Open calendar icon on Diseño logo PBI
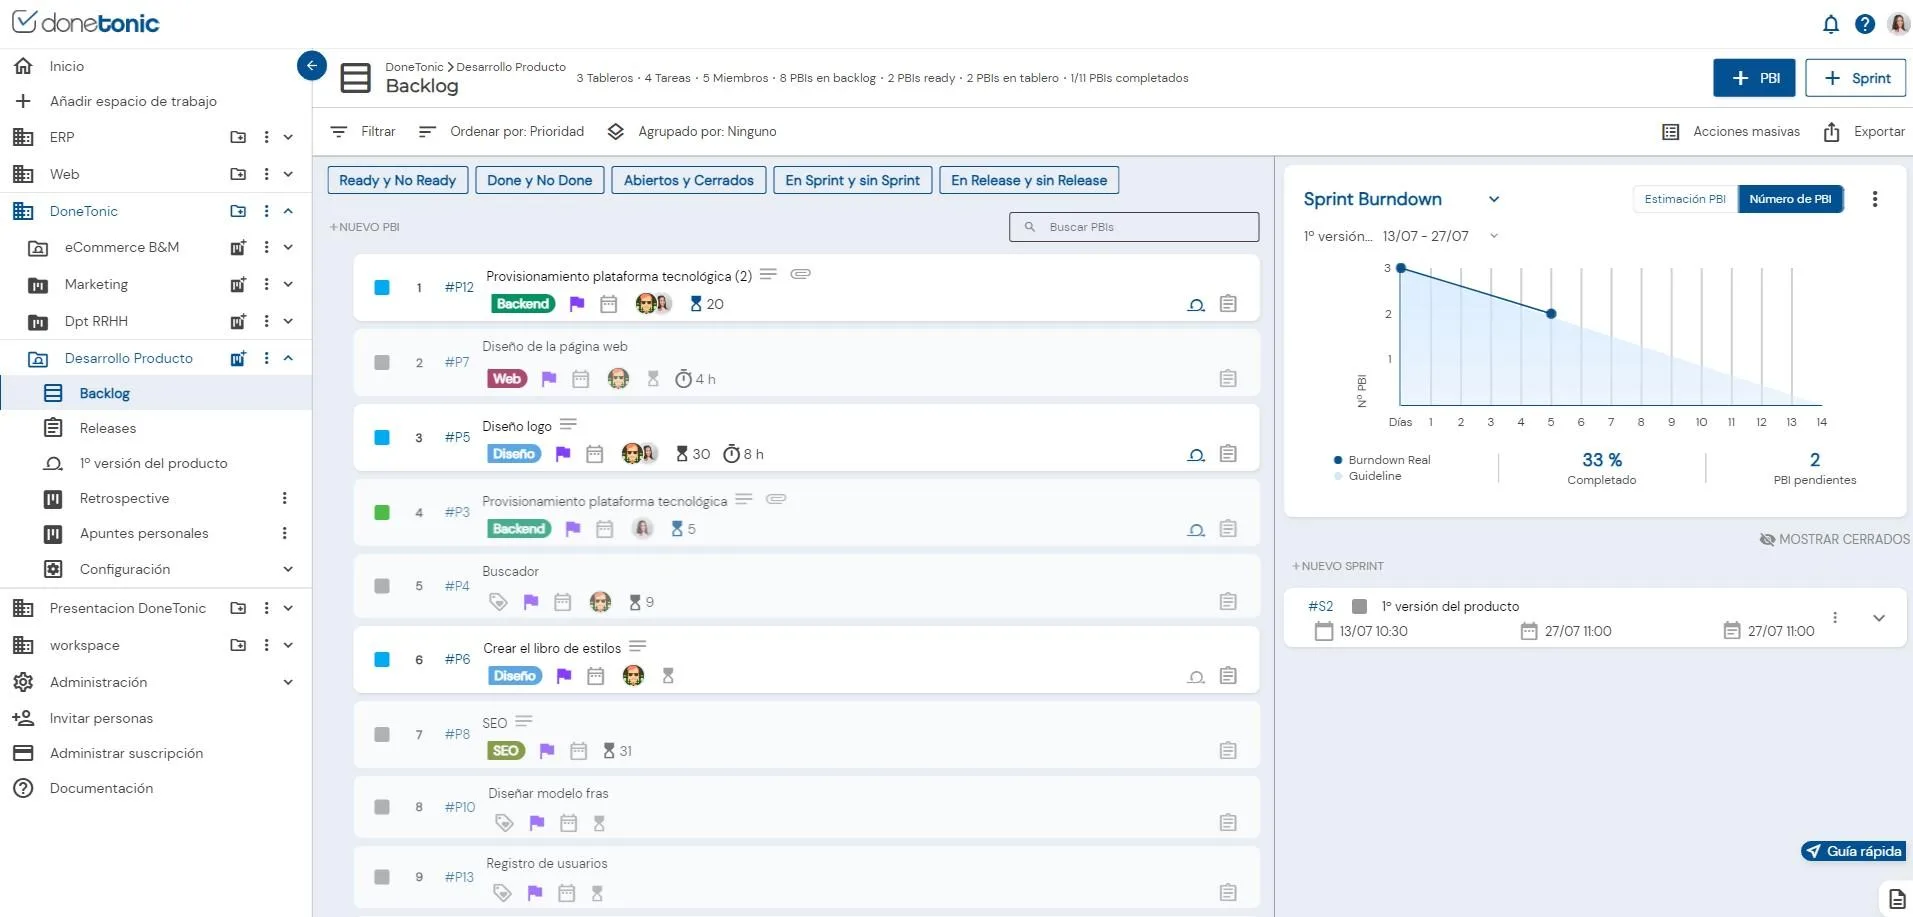This screenshot has width=1913, height=917. (594, 454)
